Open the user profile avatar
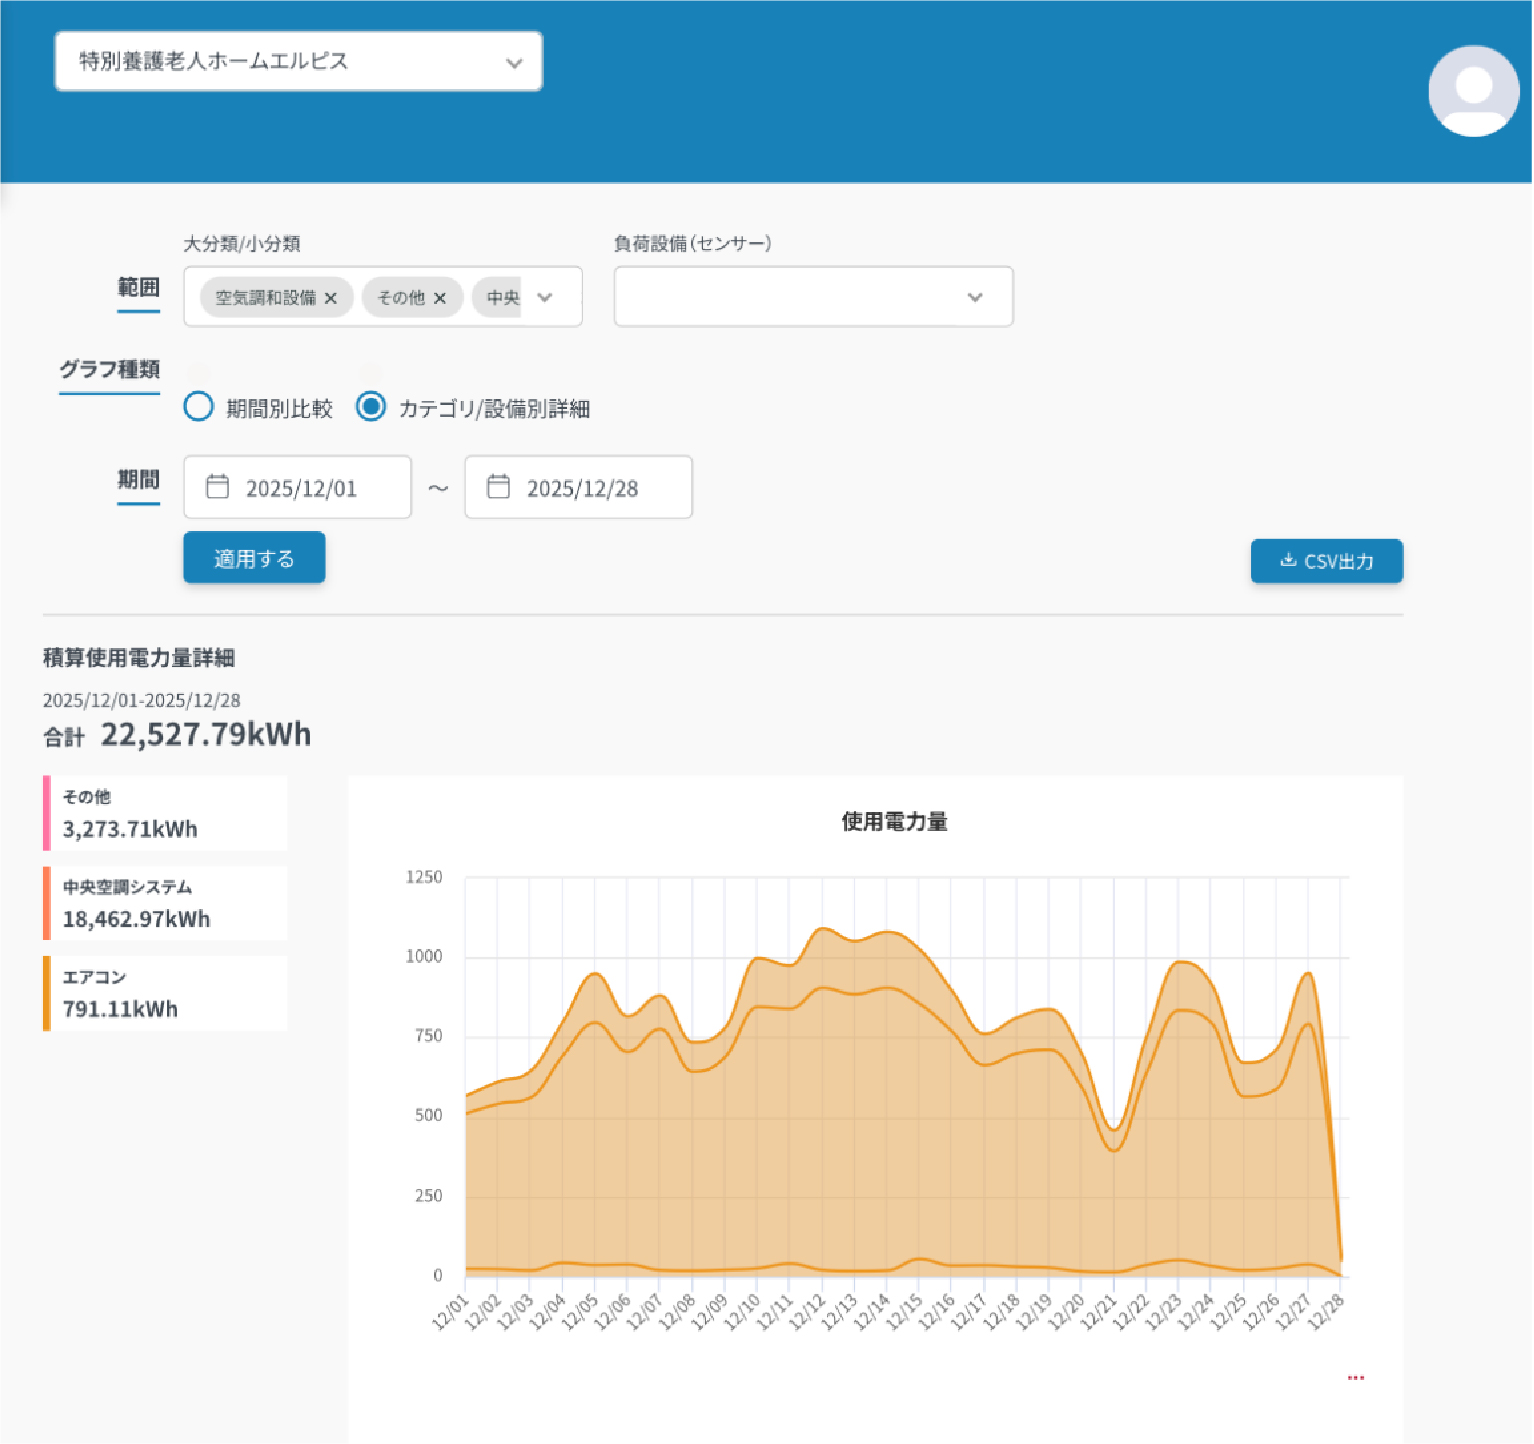1534x1444 pixels. 1473,91
